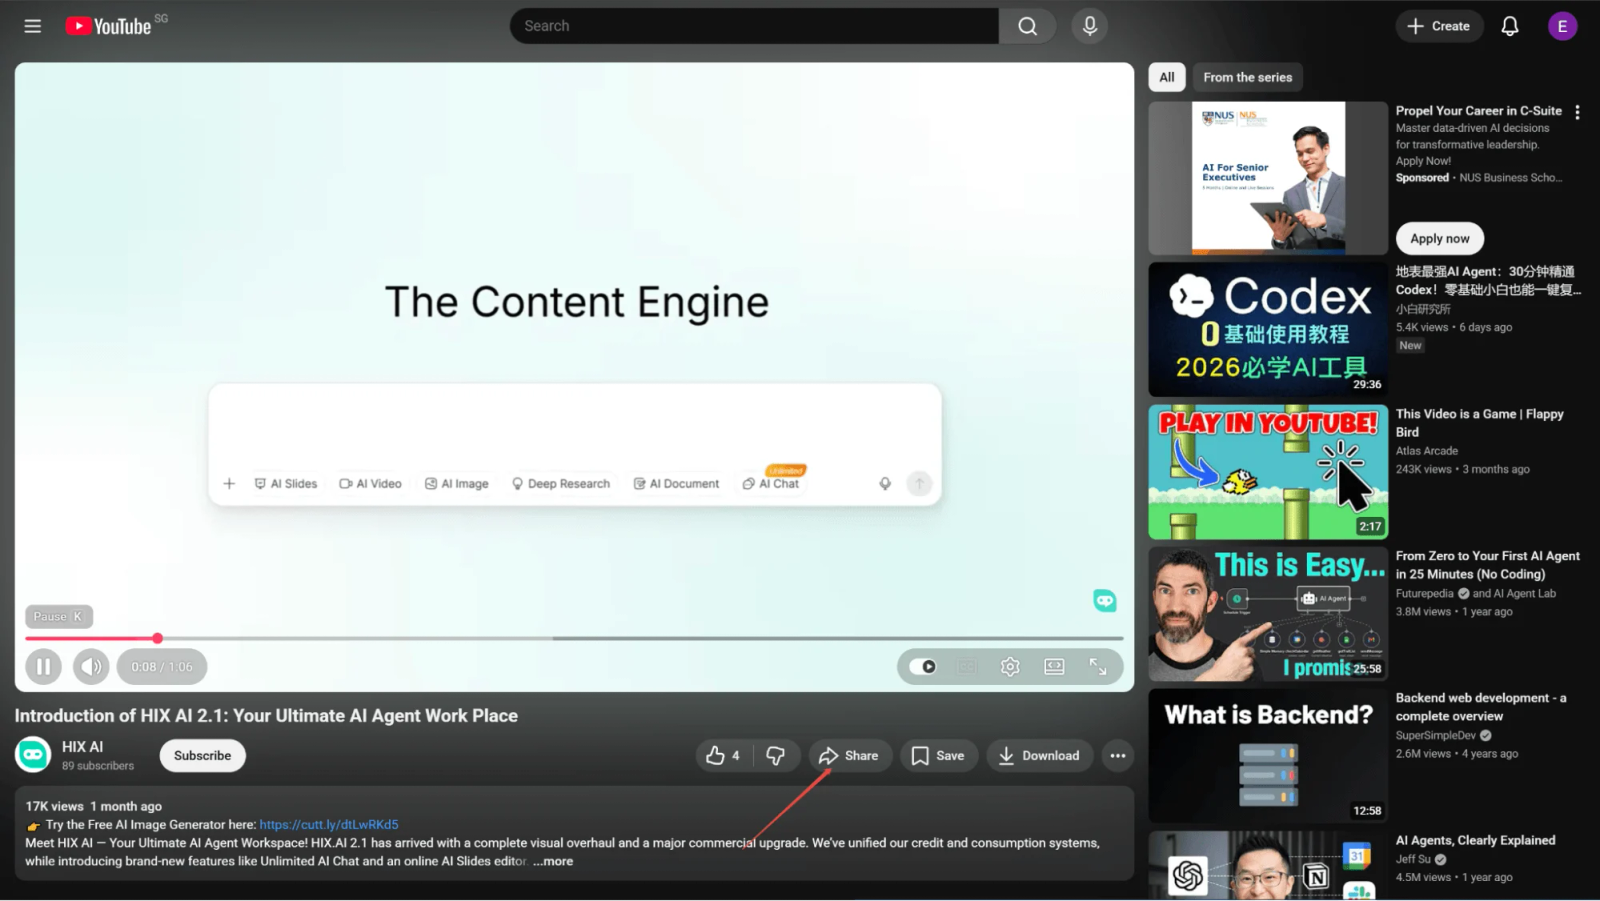Image resolution: width=1600 pixels, height=901 pixels.
Task: Mute the video volume
Action: [91, 667]
